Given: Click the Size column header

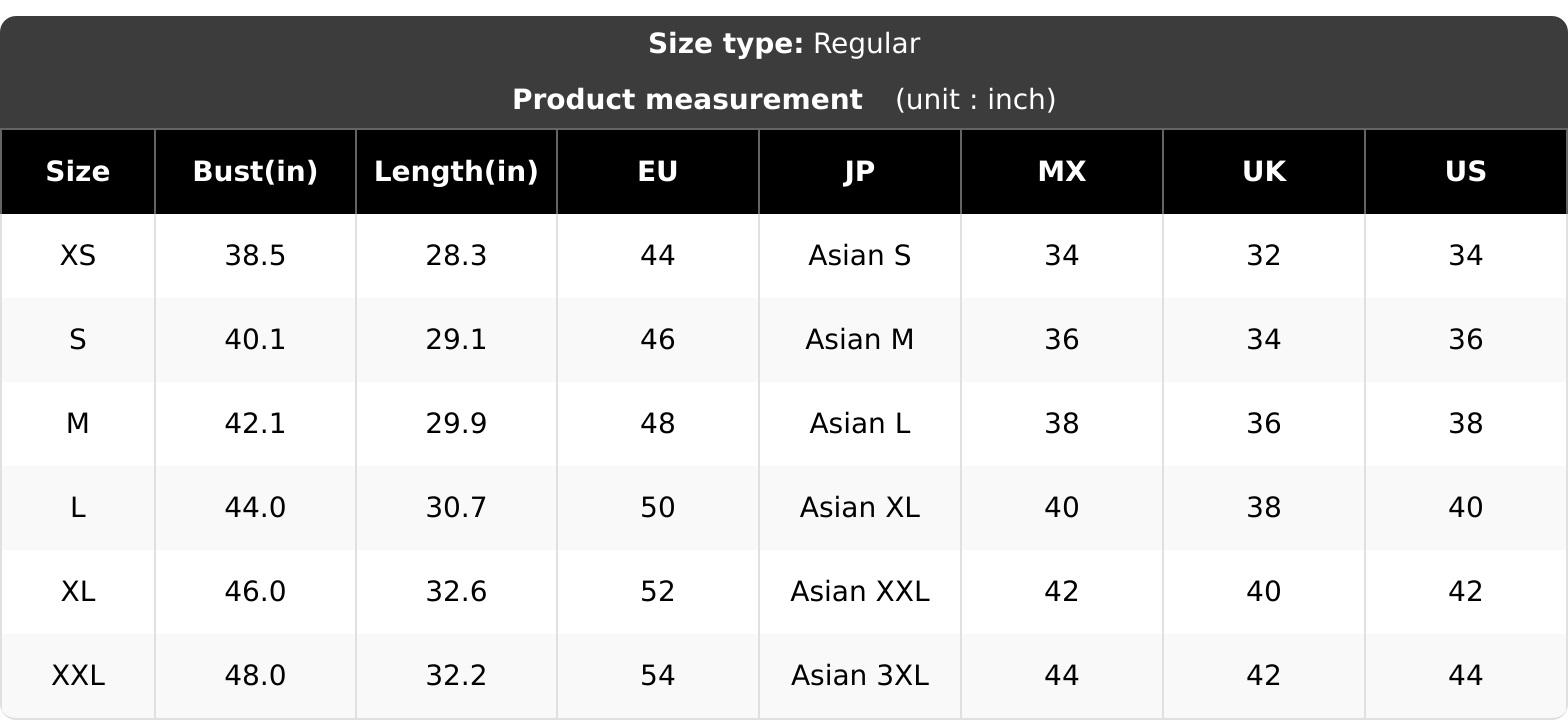Looking at the screenshot, I should (x=78, y=172).
